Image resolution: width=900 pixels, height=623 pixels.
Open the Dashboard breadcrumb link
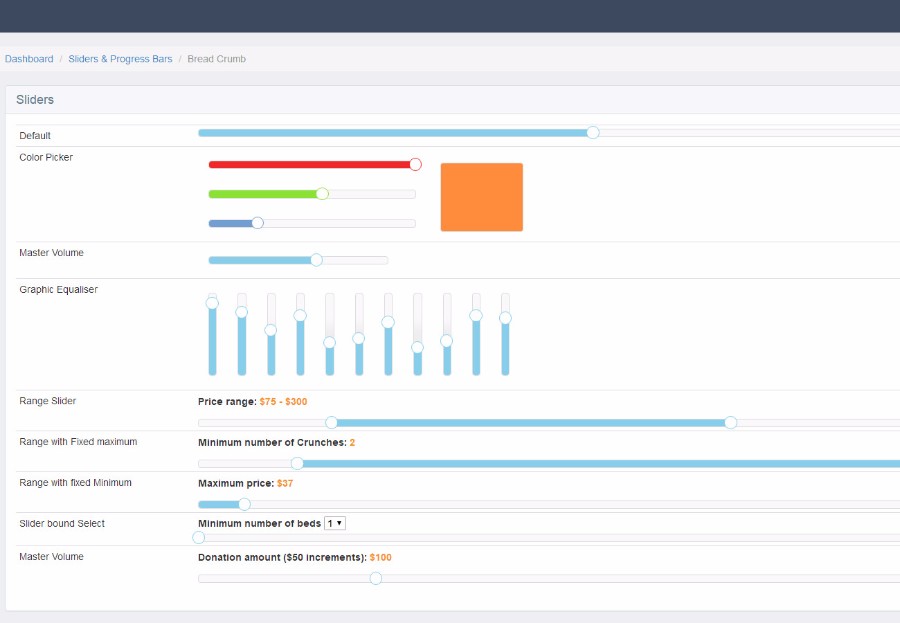coord(29,59)
